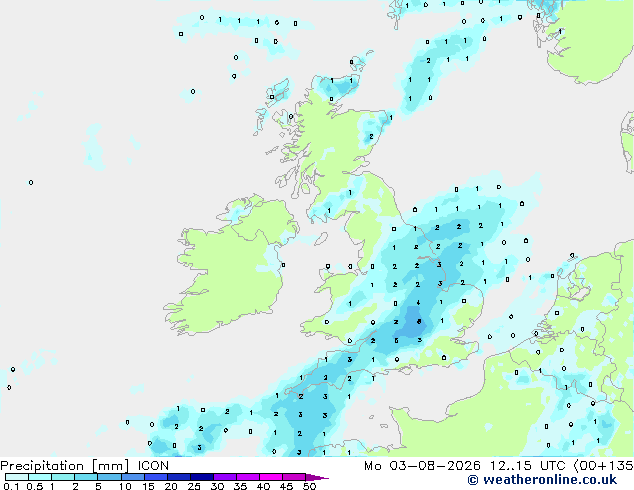634x490 pixels.
Task: Click the legend label '0.5'
Action: pyautogui.click(x=34, y=486)
